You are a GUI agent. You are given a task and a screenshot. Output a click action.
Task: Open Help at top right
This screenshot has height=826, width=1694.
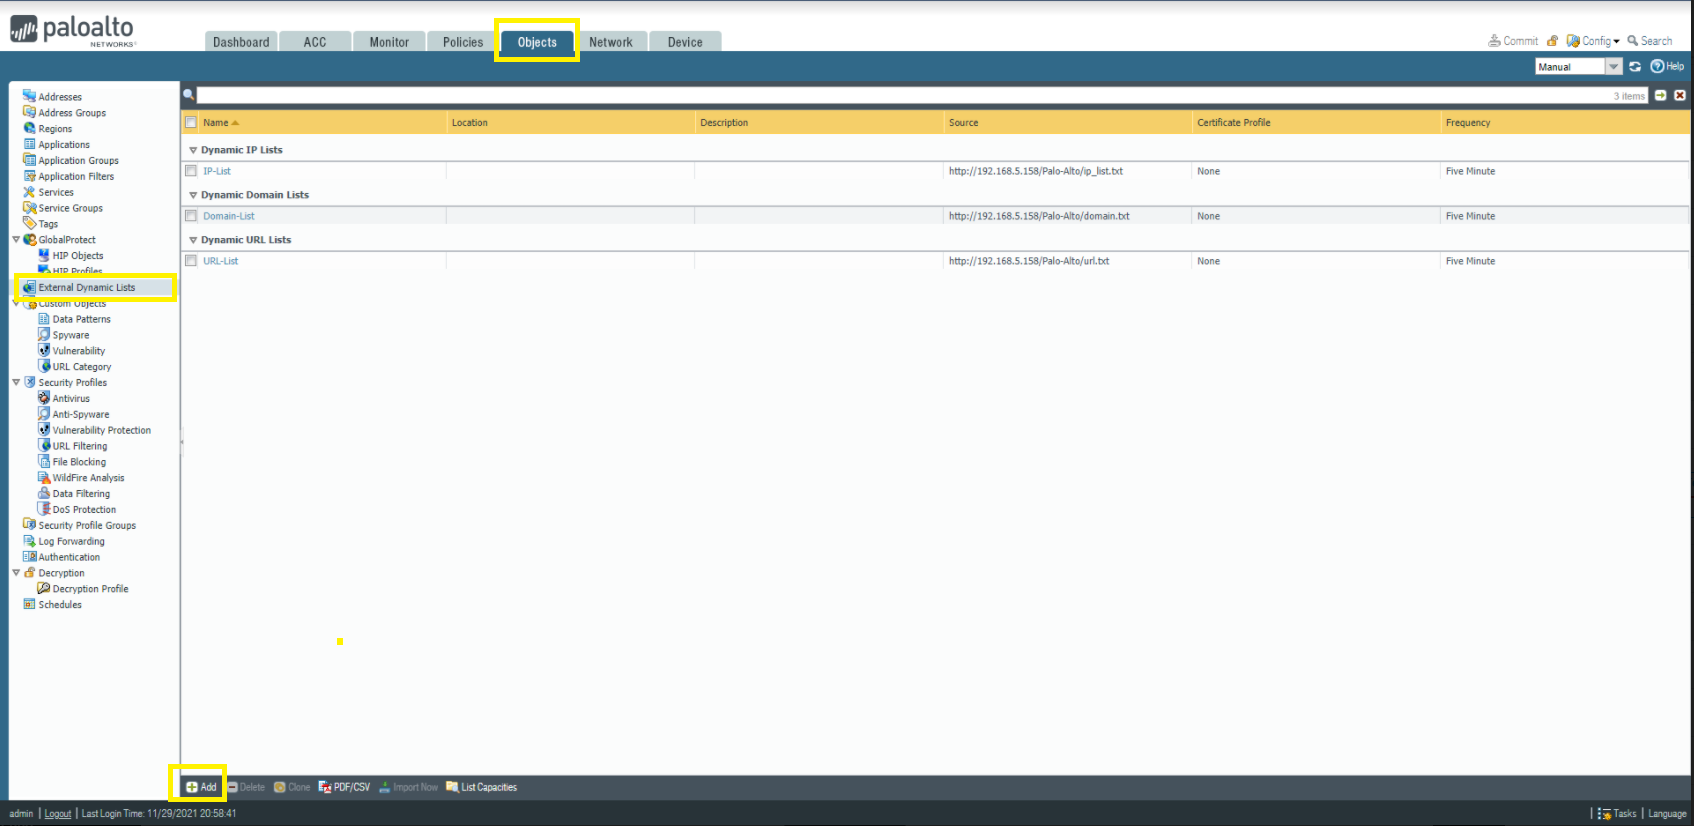[1667, 67]
